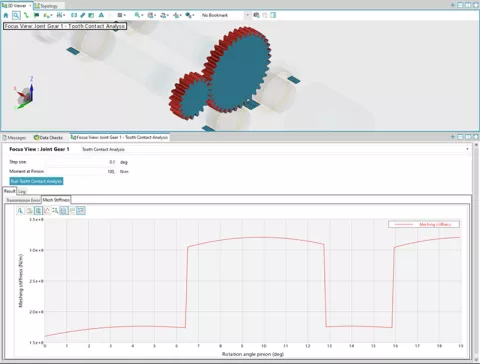This screenshot has height=364, width=480.
Task: Click the plus icon at top-right of 3D panel
Action: (452, 5)
